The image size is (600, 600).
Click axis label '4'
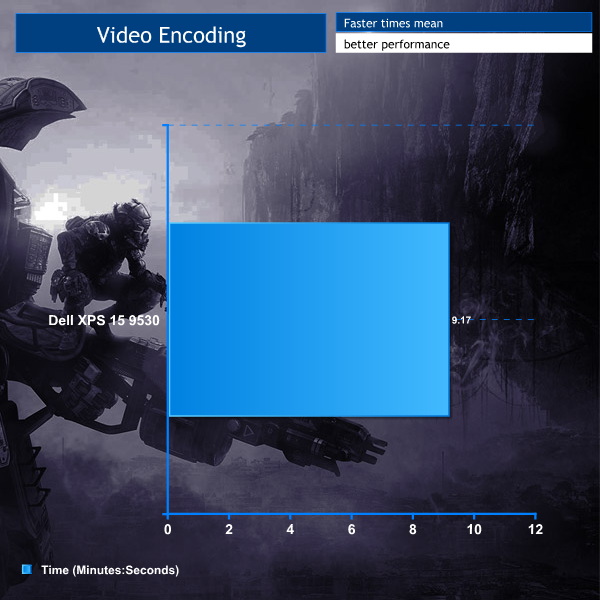[290, 530]
